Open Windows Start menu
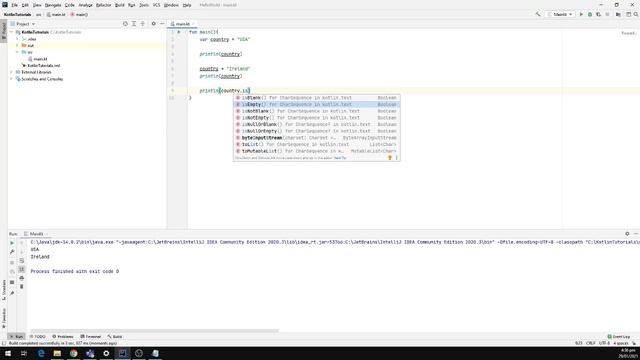Viewport: 640px width, 360px height. (8, 353)
